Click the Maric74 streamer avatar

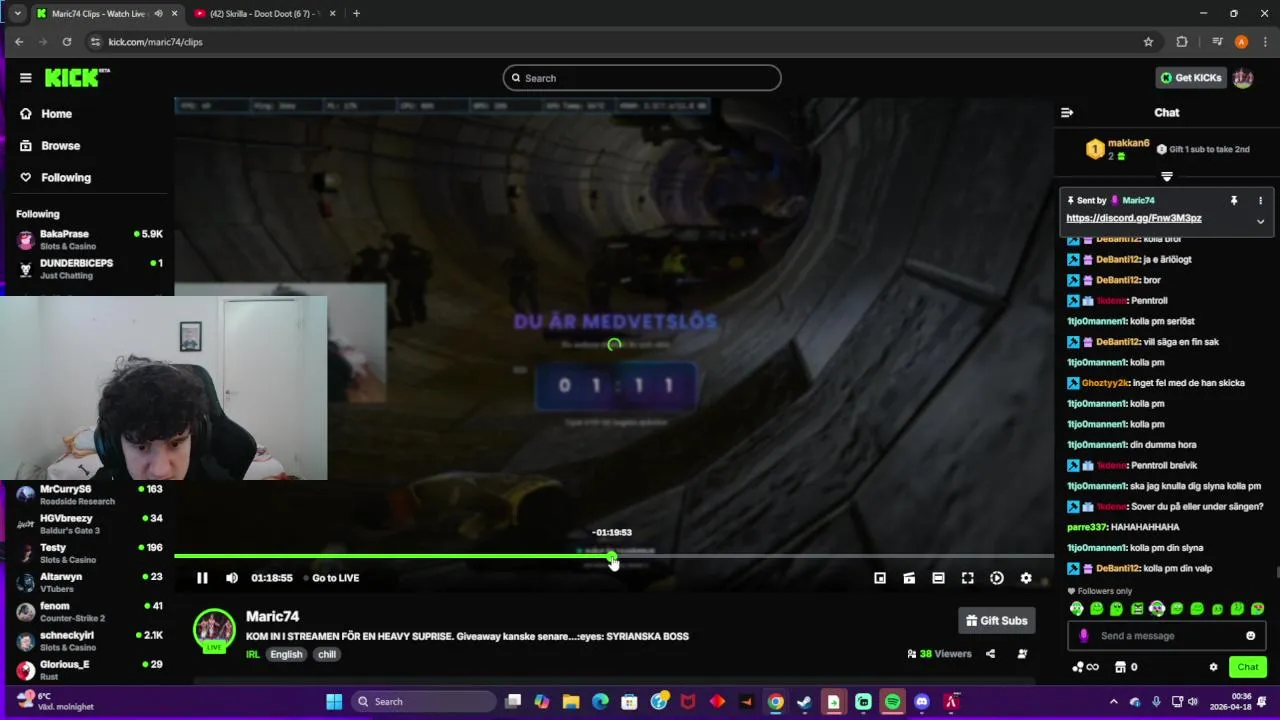[x=214, y=630]
